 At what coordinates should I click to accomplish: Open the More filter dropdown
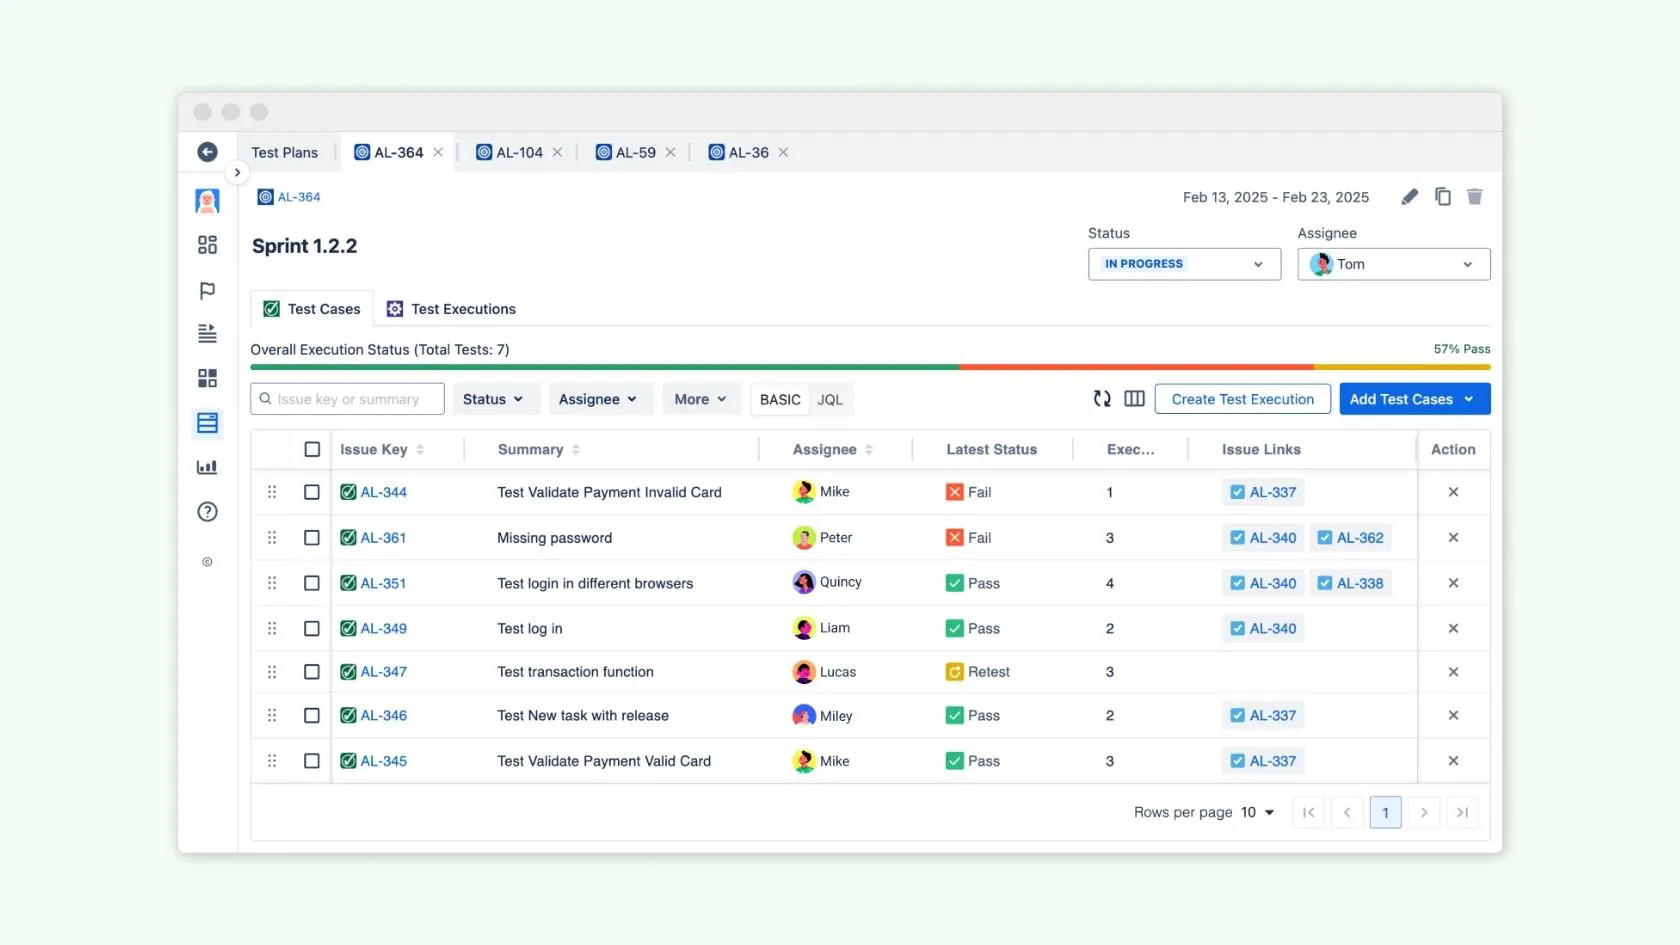tap(700, 399)
